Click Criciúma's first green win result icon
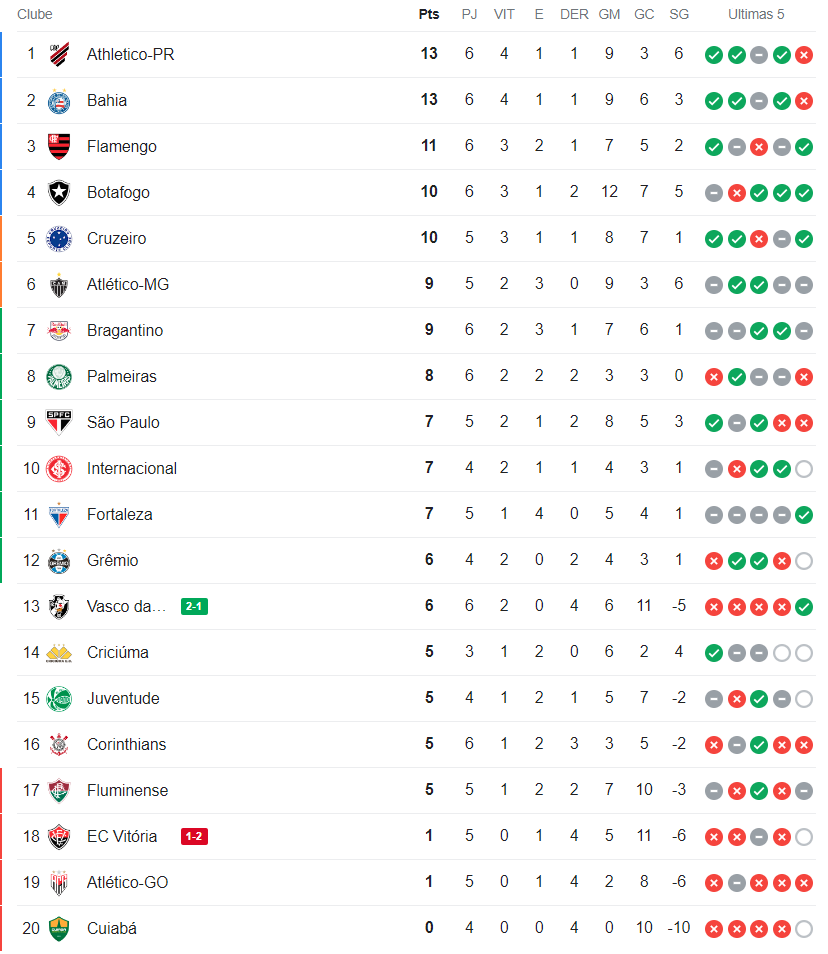Image resolution: width=828 pixels, height=954 pixels. 714,653
